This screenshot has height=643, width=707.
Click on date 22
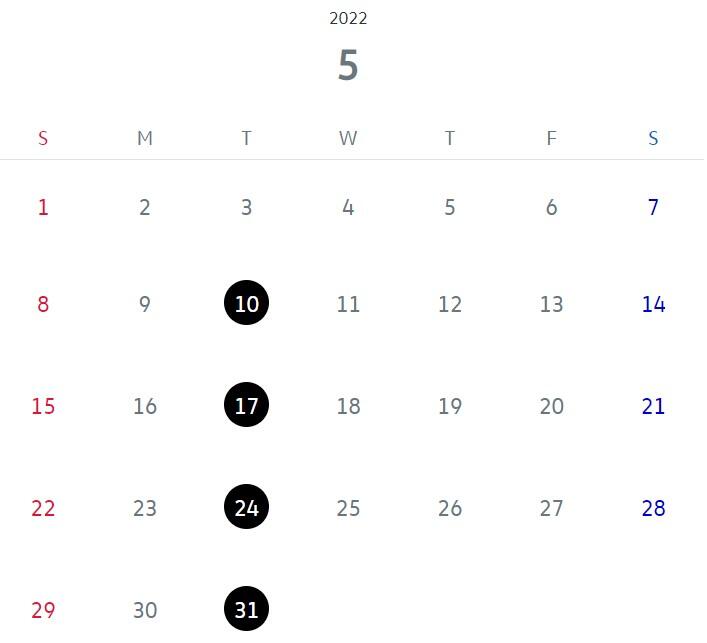point(43,509)
